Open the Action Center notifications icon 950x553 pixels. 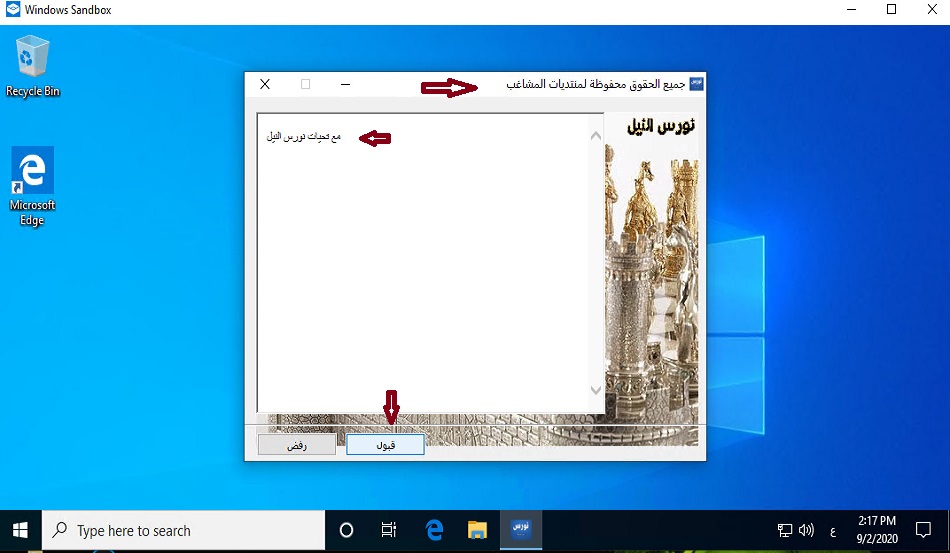(x=923, y=530)
